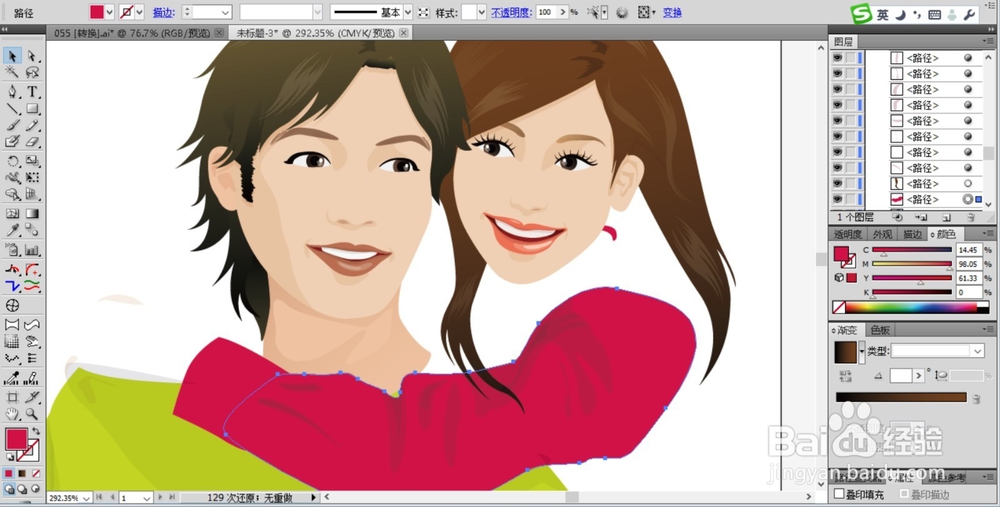Click target circle of selected bottom <路径> row
The image size is (1000, 507).
pos(968,200)
